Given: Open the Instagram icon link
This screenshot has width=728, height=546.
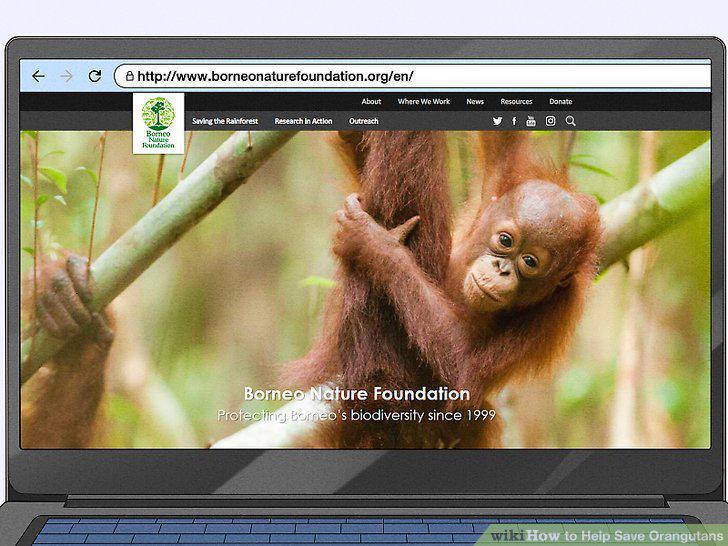Looking at the screenshot, I should [x=550, y=121].
